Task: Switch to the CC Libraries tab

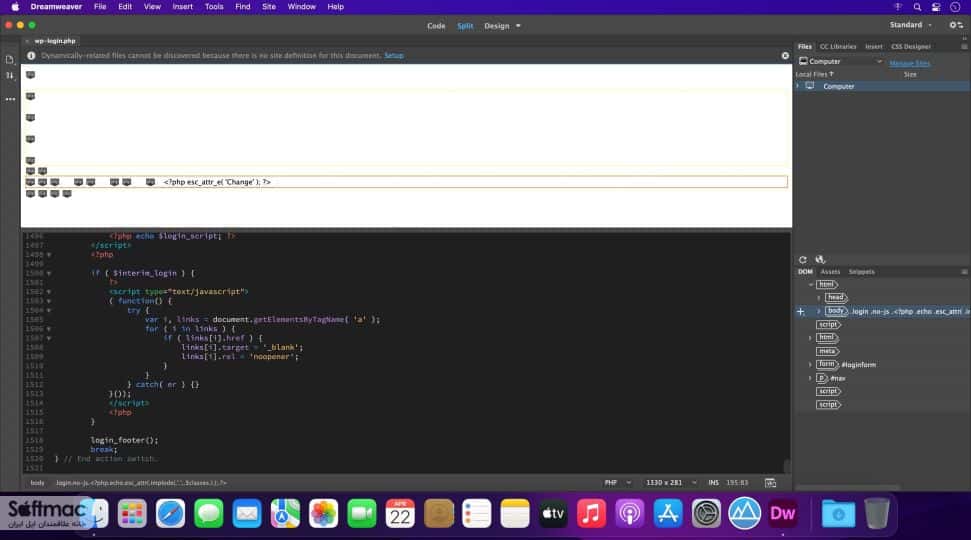Action: [x=838, y=46]
